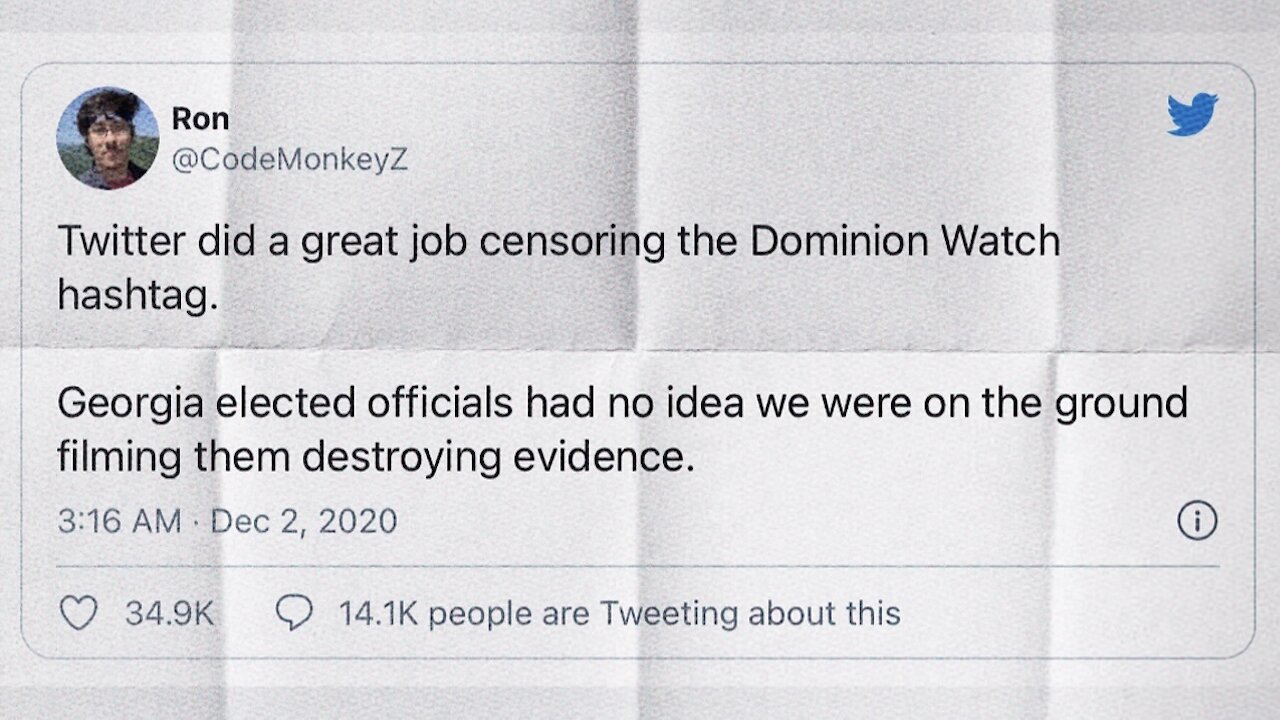
Task: Like the tweet with the heart icon
Action: tap(79, 612)
